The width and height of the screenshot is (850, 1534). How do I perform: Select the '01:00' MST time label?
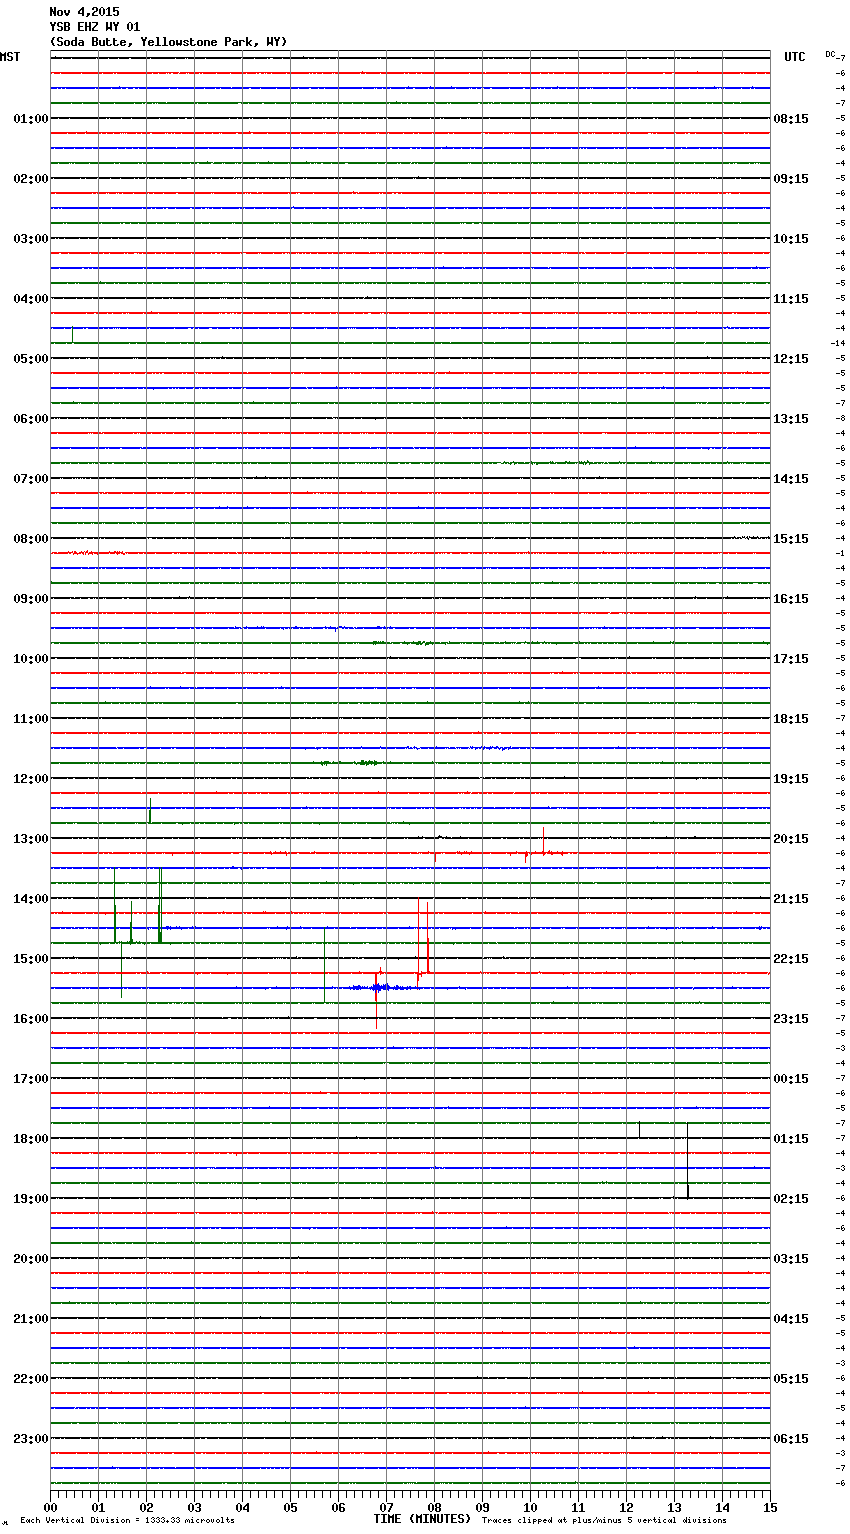coord(31,119)
